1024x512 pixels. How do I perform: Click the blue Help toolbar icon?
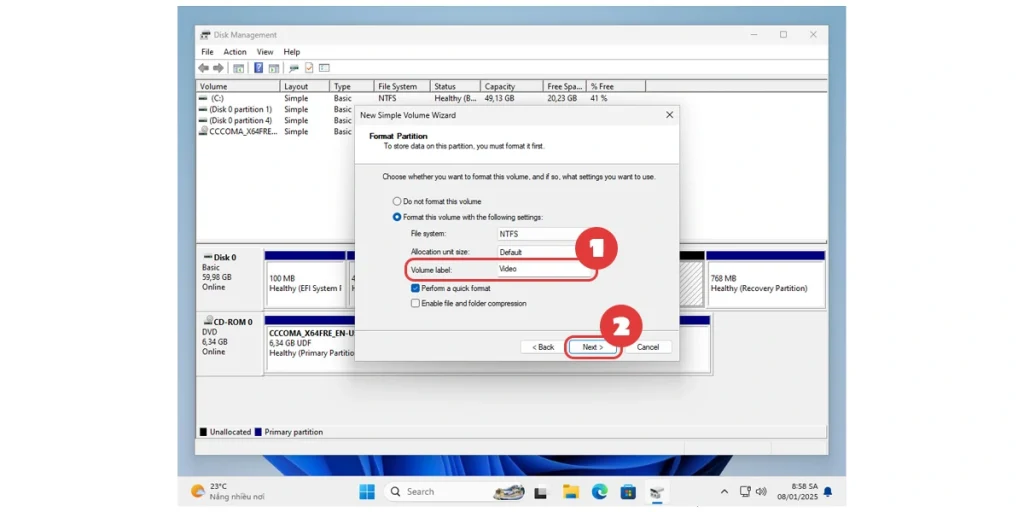(x=258, y=68)
